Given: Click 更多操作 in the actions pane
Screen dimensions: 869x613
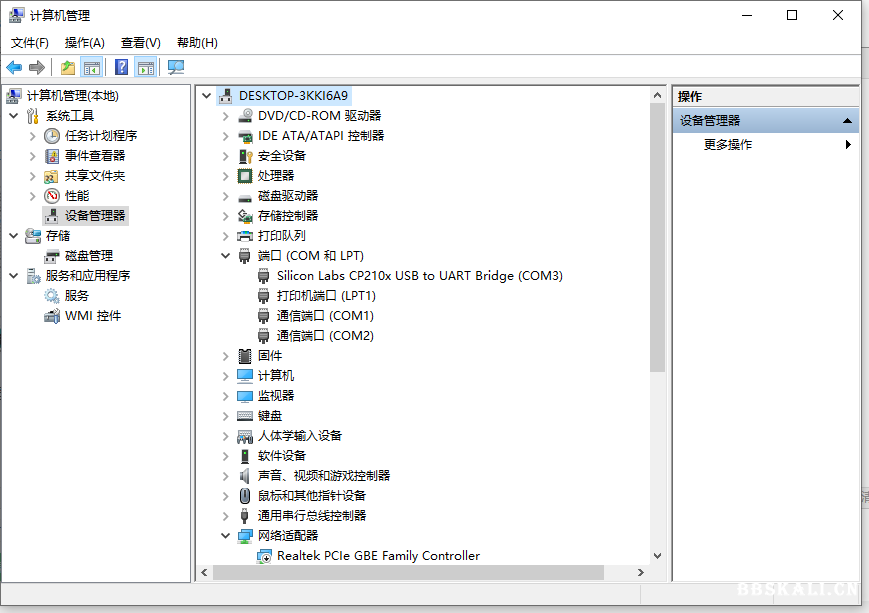Looking at the screenshot, I should pos(728,144).
